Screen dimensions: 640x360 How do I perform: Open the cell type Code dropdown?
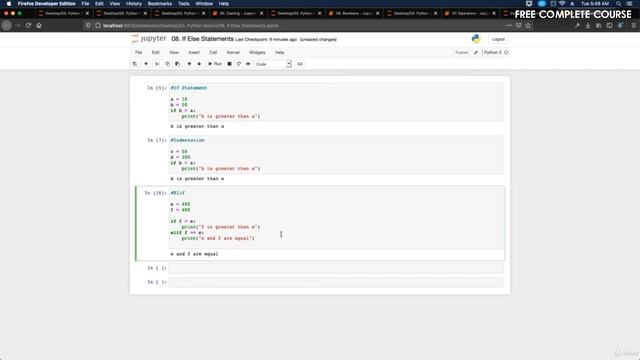pos(273,64)
